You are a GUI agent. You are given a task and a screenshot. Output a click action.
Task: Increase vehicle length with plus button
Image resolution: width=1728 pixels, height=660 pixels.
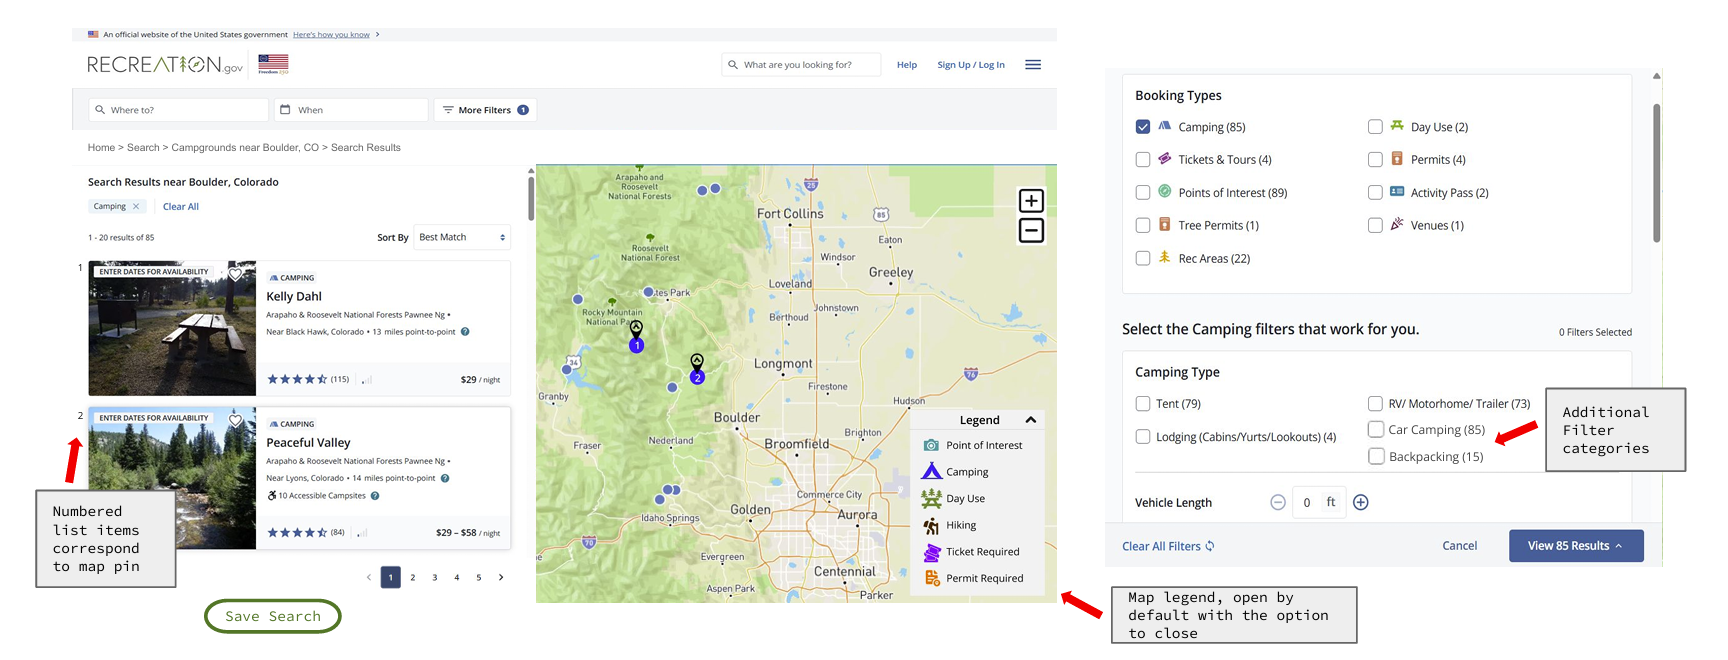pos(1361,503)
